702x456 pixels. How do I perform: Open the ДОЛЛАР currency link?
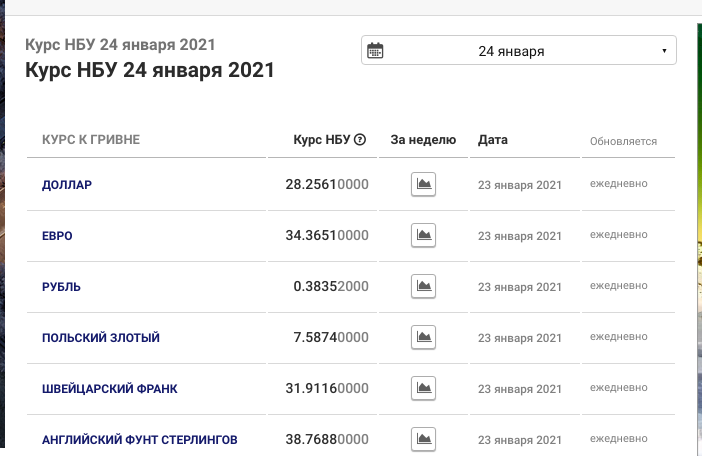tap(67, 185)
